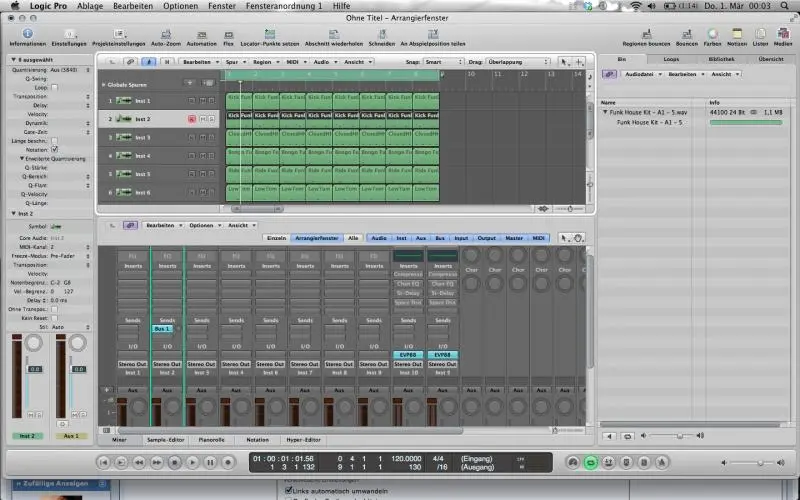Toggle the Loop checkbox in inspector

coord(54,88)
